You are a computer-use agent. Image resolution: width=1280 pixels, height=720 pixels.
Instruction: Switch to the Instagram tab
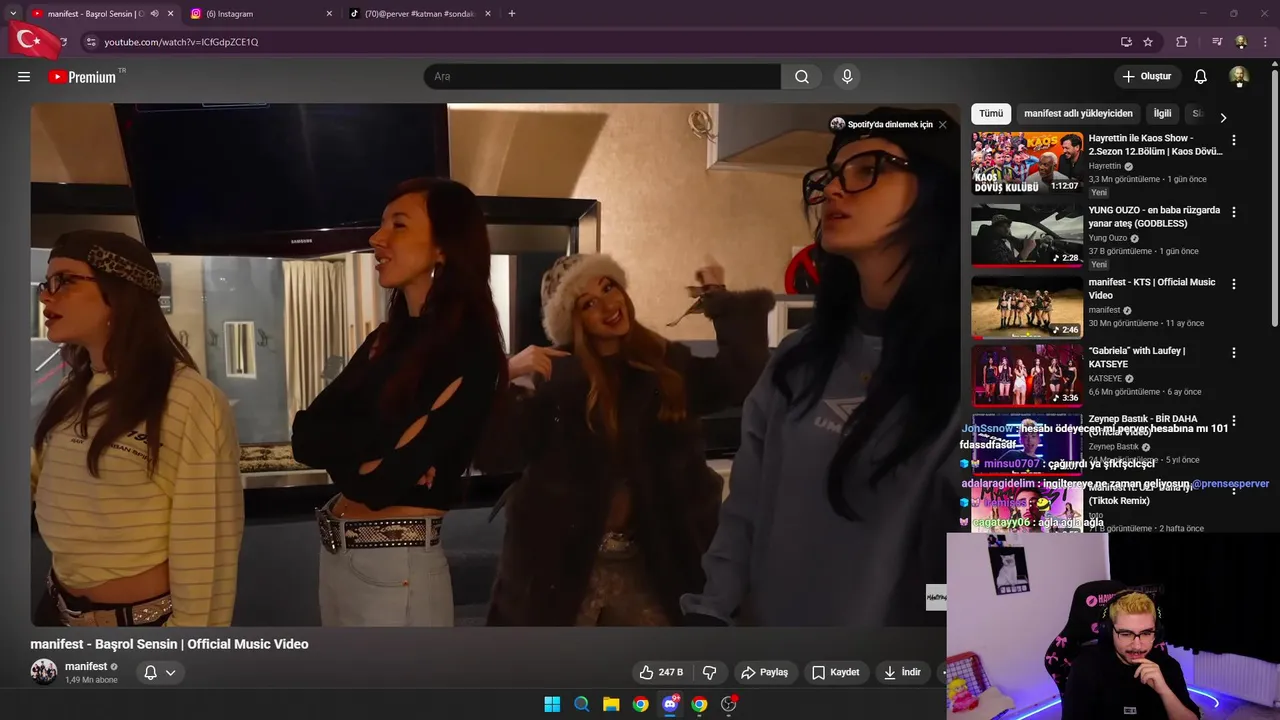261,14
